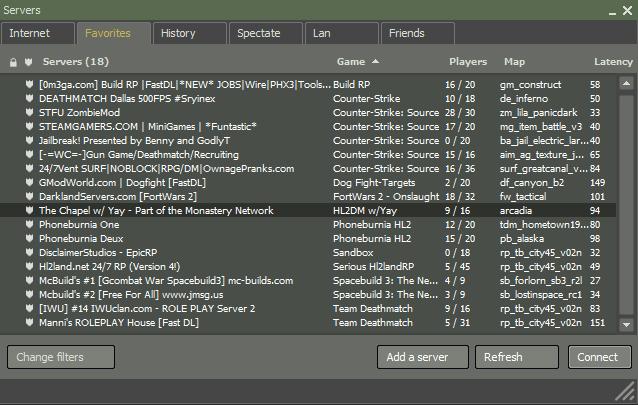This screenshot has width=638, height=405.
Task: Click map name 'gm_construct'
Action: (530, 85)
